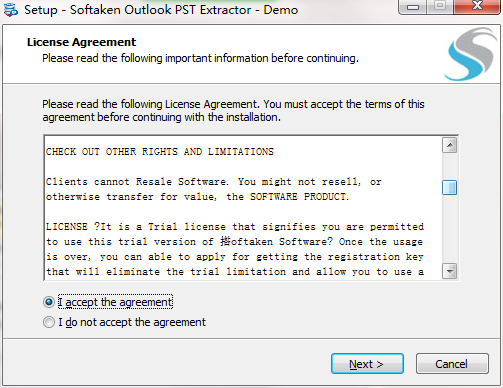
Task: Click the 'CHECK OUT OTHER RIGHTS AND LIMITATIONS' line
Action: coord(160,152)
